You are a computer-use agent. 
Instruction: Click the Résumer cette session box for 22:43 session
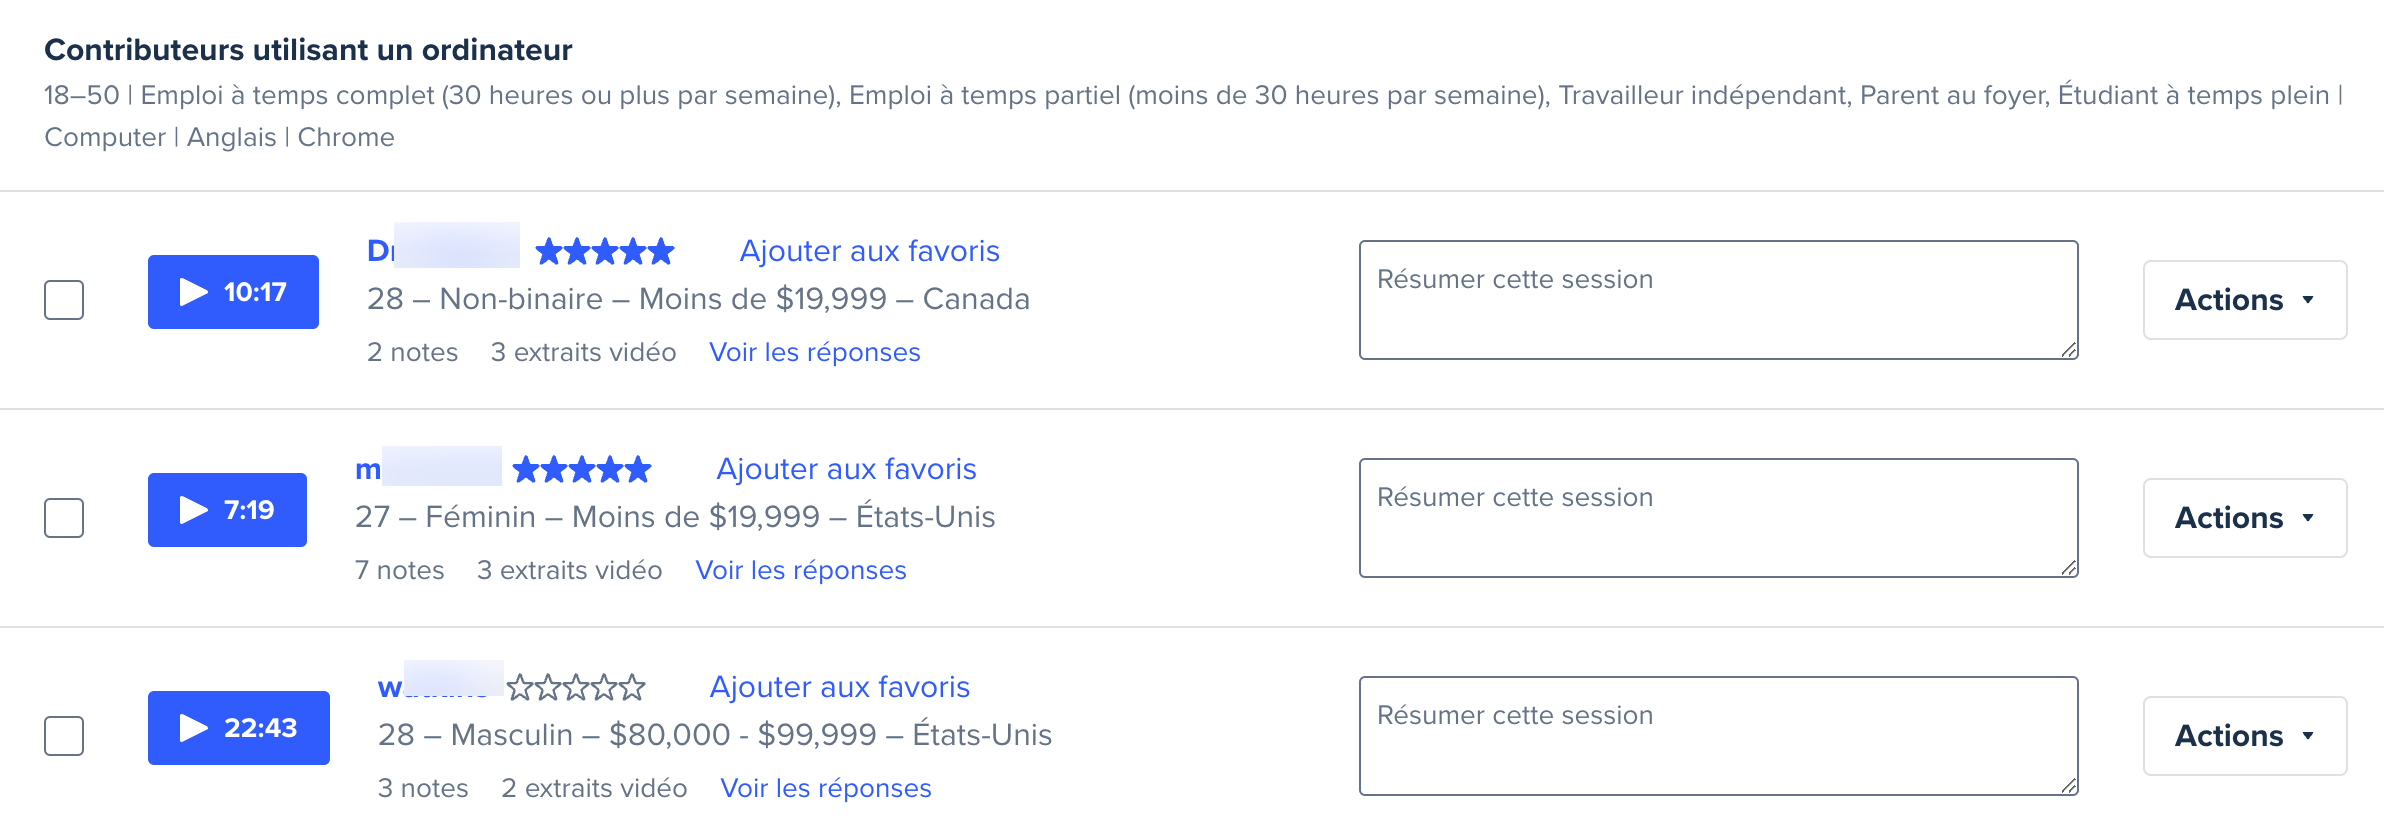pyautogui.click(x=1719, y=736)
